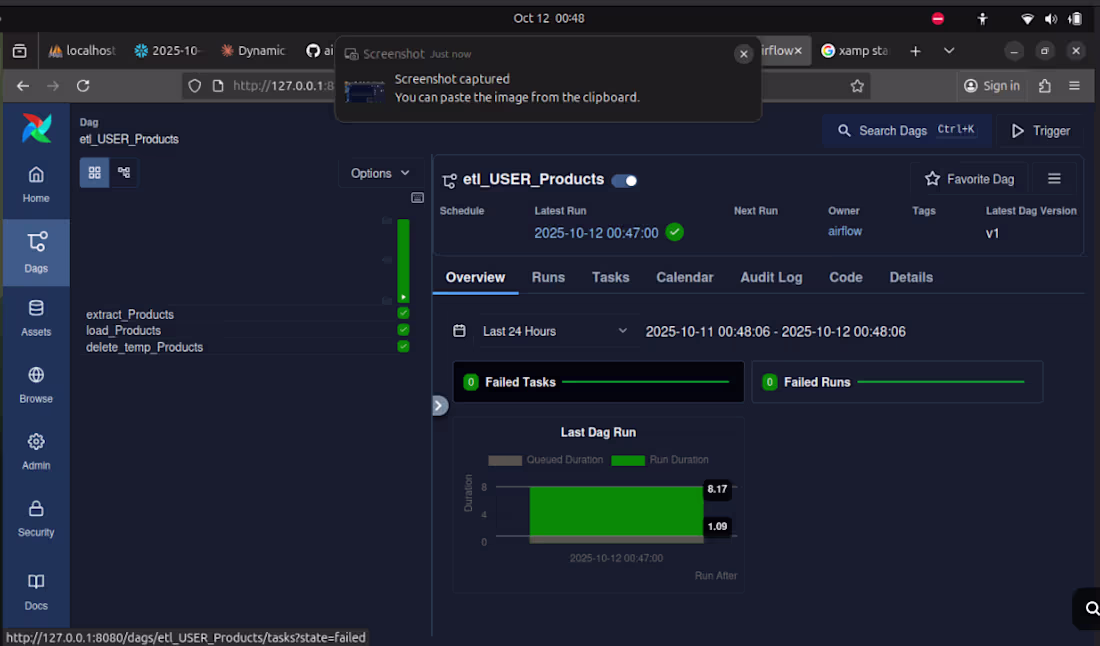
Task: Open the Admin section from sidebar
Action: pyautogui.click(x=36, y=452)
